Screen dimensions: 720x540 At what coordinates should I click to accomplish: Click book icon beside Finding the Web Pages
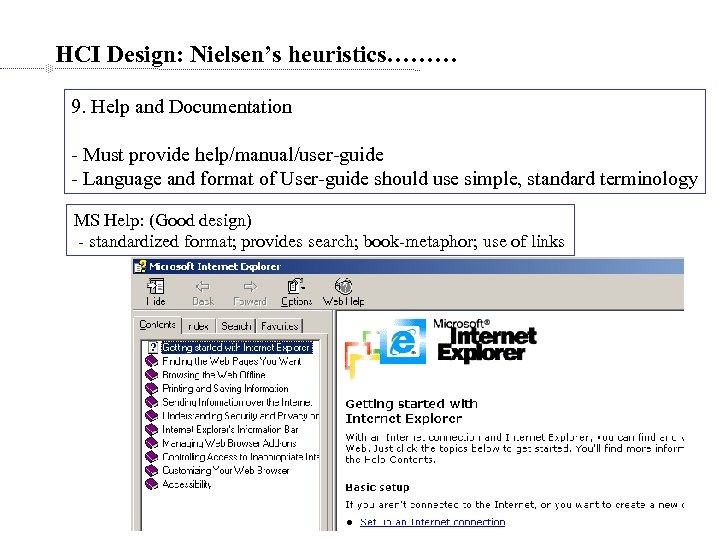pos(152,361)
